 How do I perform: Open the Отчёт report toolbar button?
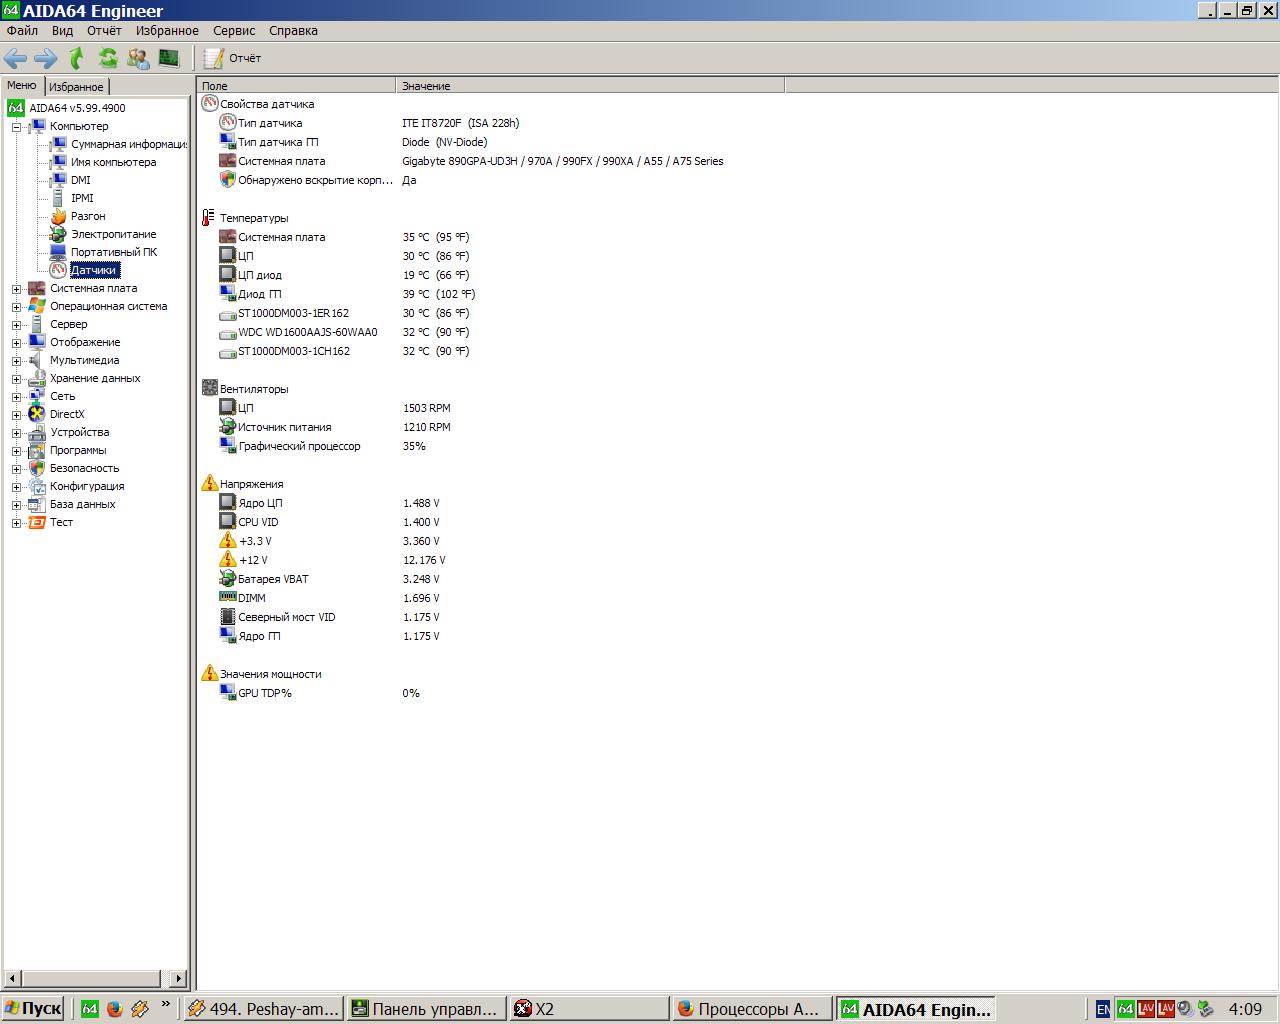tap(232, 58)
